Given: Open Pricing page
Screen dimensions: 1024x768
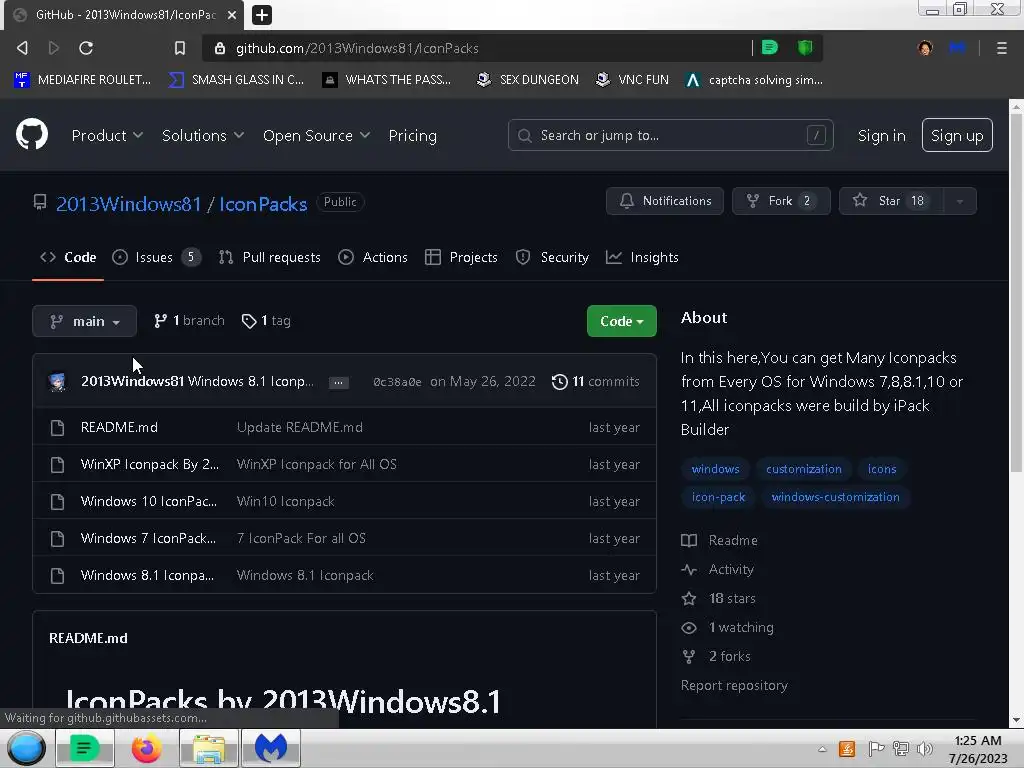Looking at the screenshot, I should 413,135.
